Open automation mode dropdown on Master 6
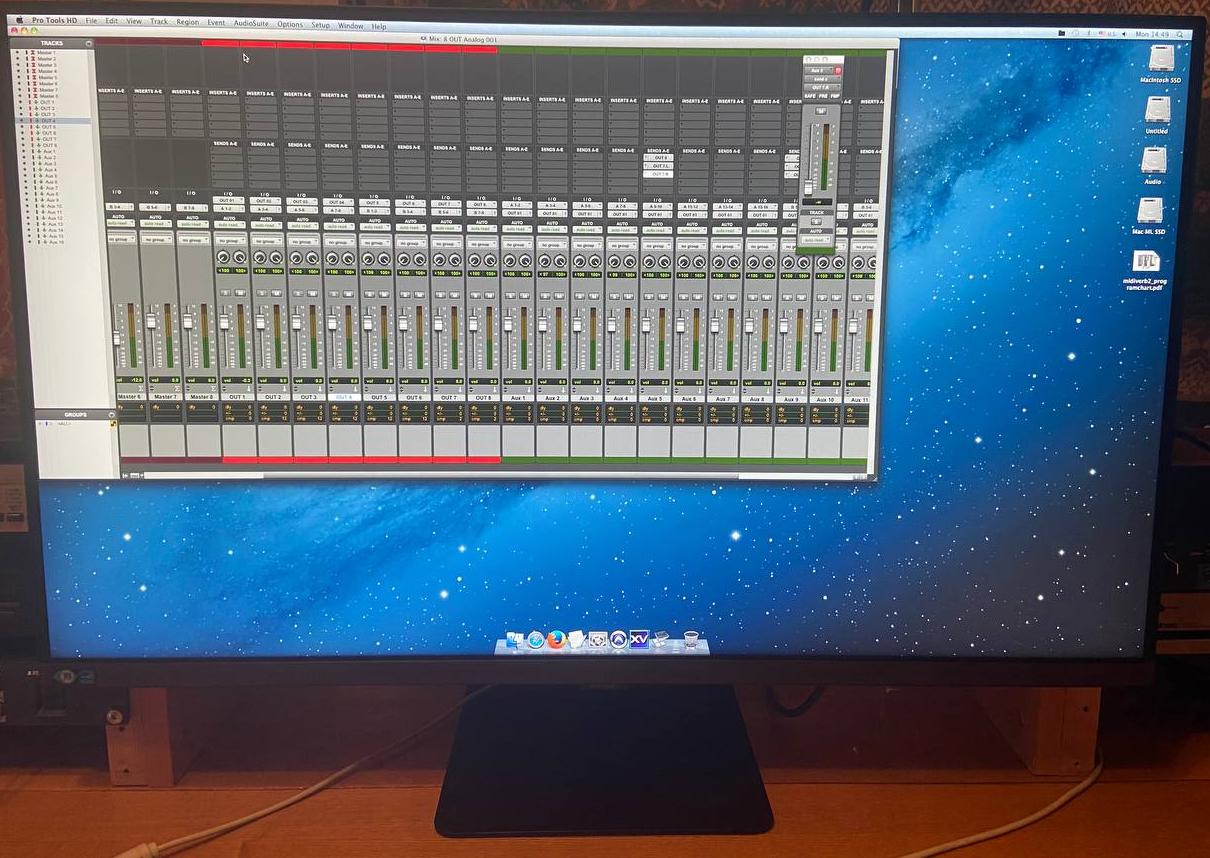The height and width of the screenshot is (858, 1210). 120,223
